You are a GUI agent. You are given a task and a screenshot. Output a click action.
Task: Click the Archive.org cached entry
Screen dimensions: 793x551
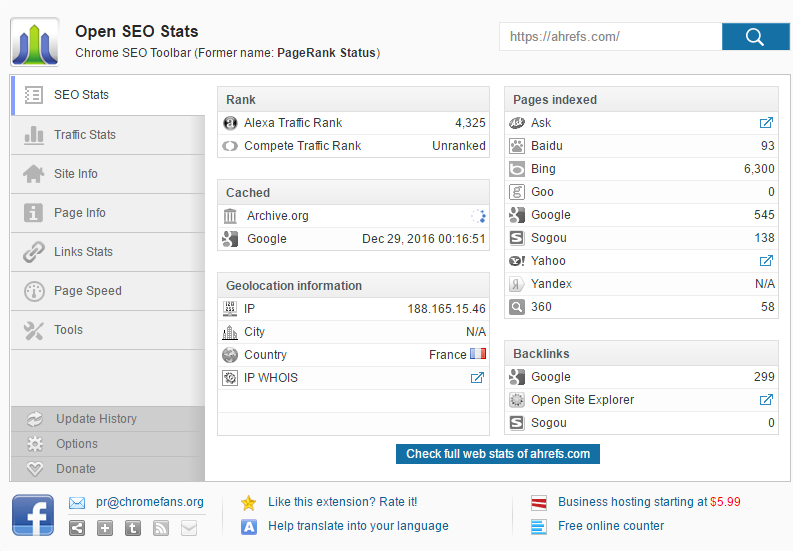coord(278,216)
